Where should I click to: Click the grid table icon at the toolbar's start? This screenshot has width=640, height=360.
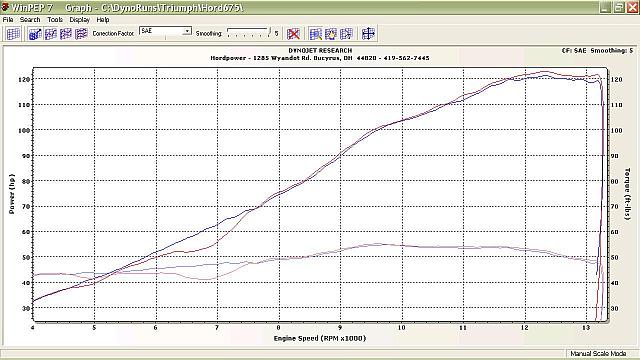click(x=13, y=33)
